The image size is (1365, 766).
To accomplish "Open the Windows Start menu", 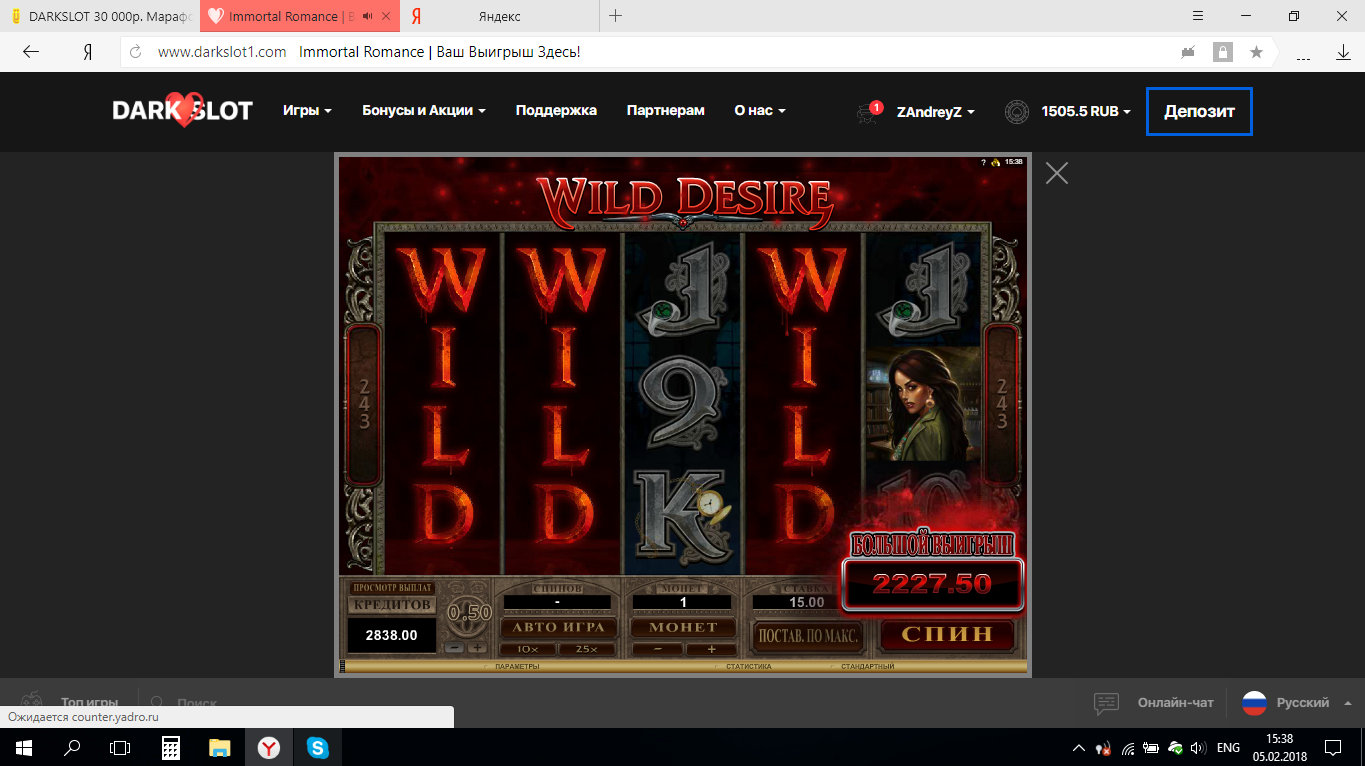I will point(23,747).
